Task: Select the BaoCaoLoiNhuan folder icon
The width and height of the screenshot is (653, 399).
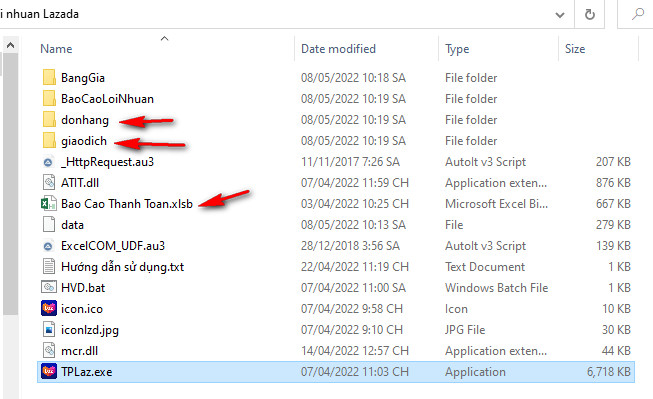Action: (x=49, y=99)
